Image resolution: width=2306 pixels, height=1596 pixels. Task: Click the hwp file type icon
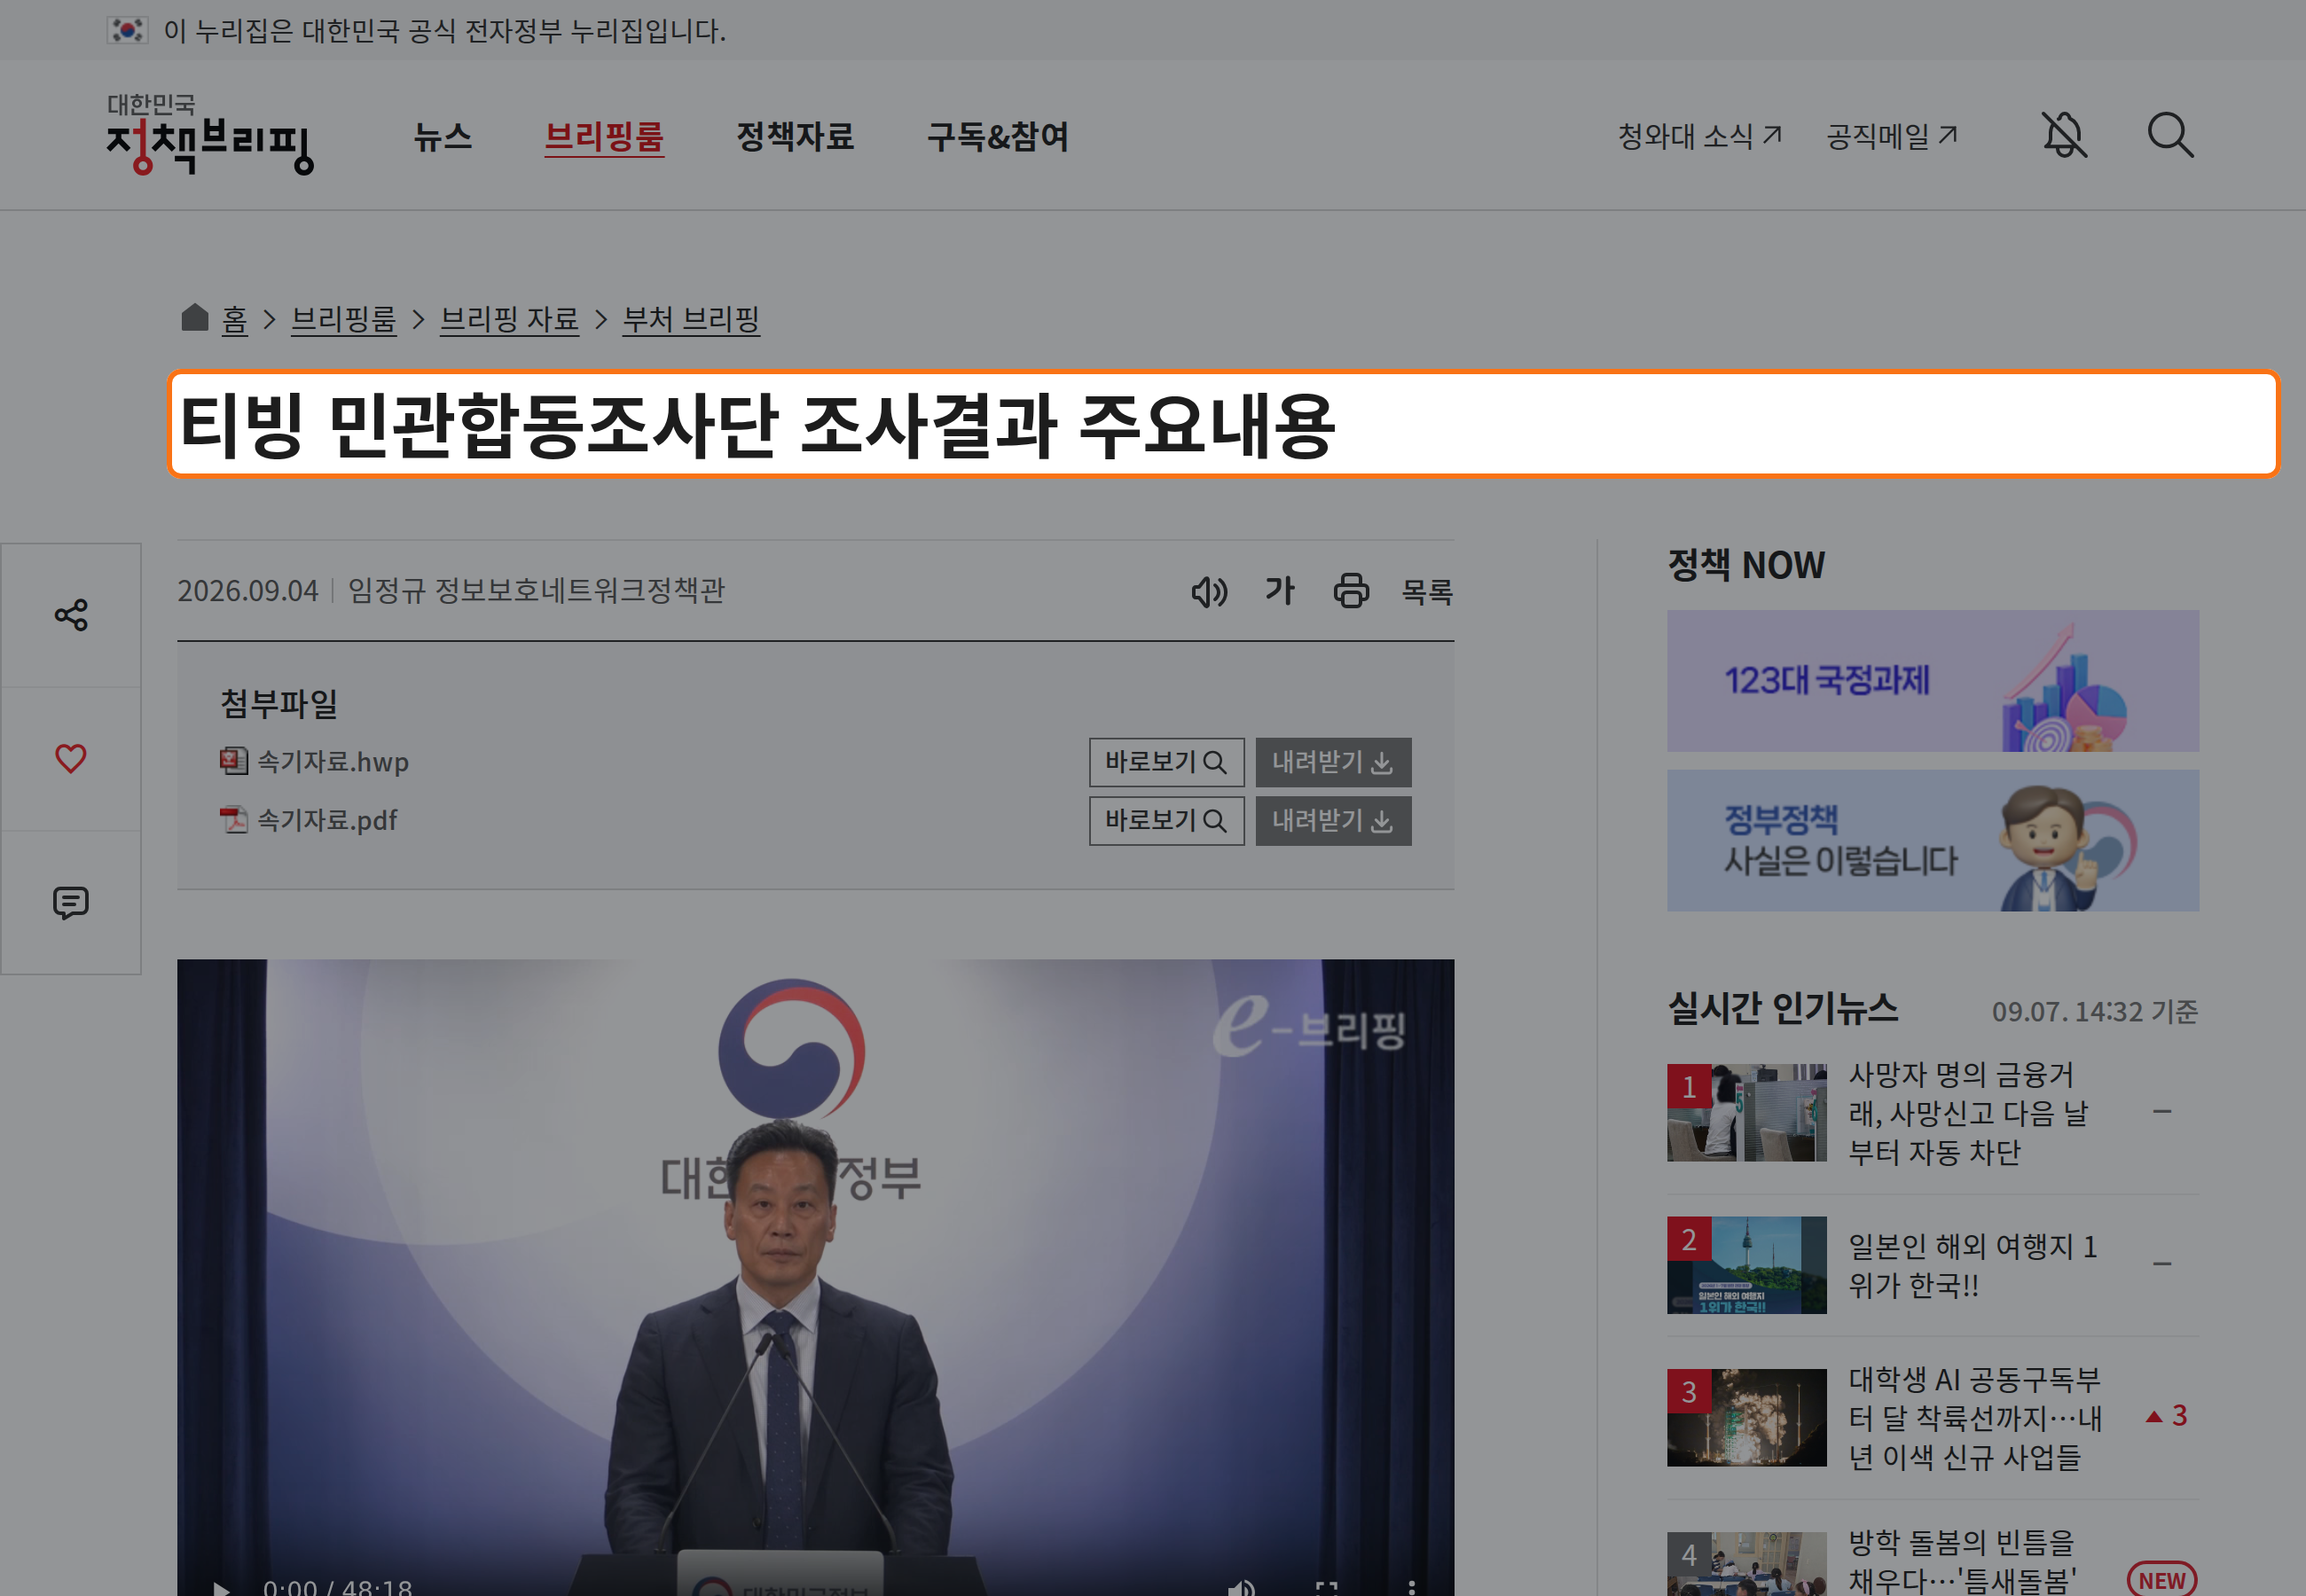pos(234,762)
